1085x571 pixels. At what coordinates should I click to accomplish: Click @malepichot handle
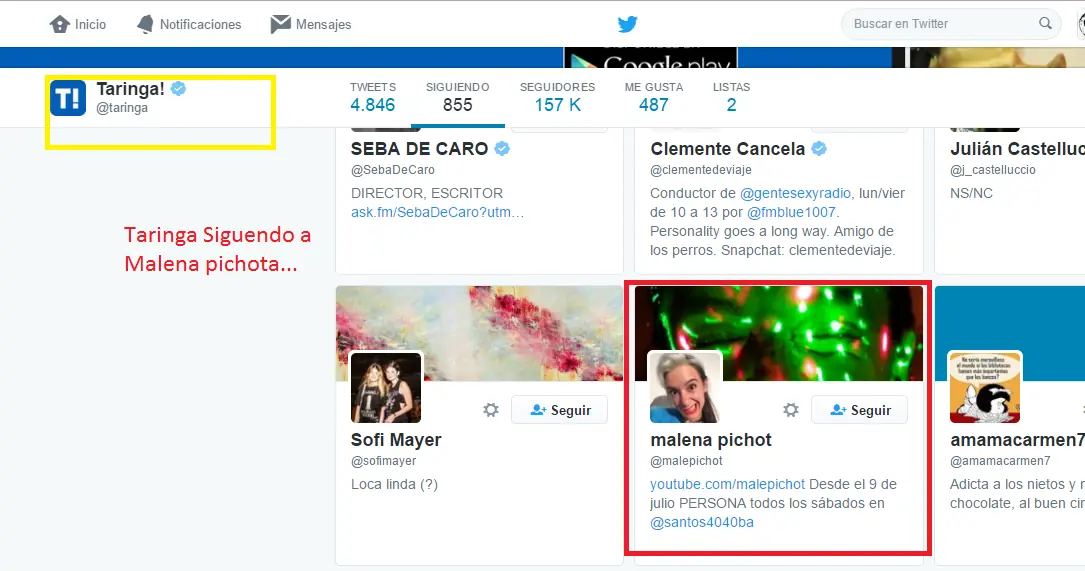click(x=686, y=461)
